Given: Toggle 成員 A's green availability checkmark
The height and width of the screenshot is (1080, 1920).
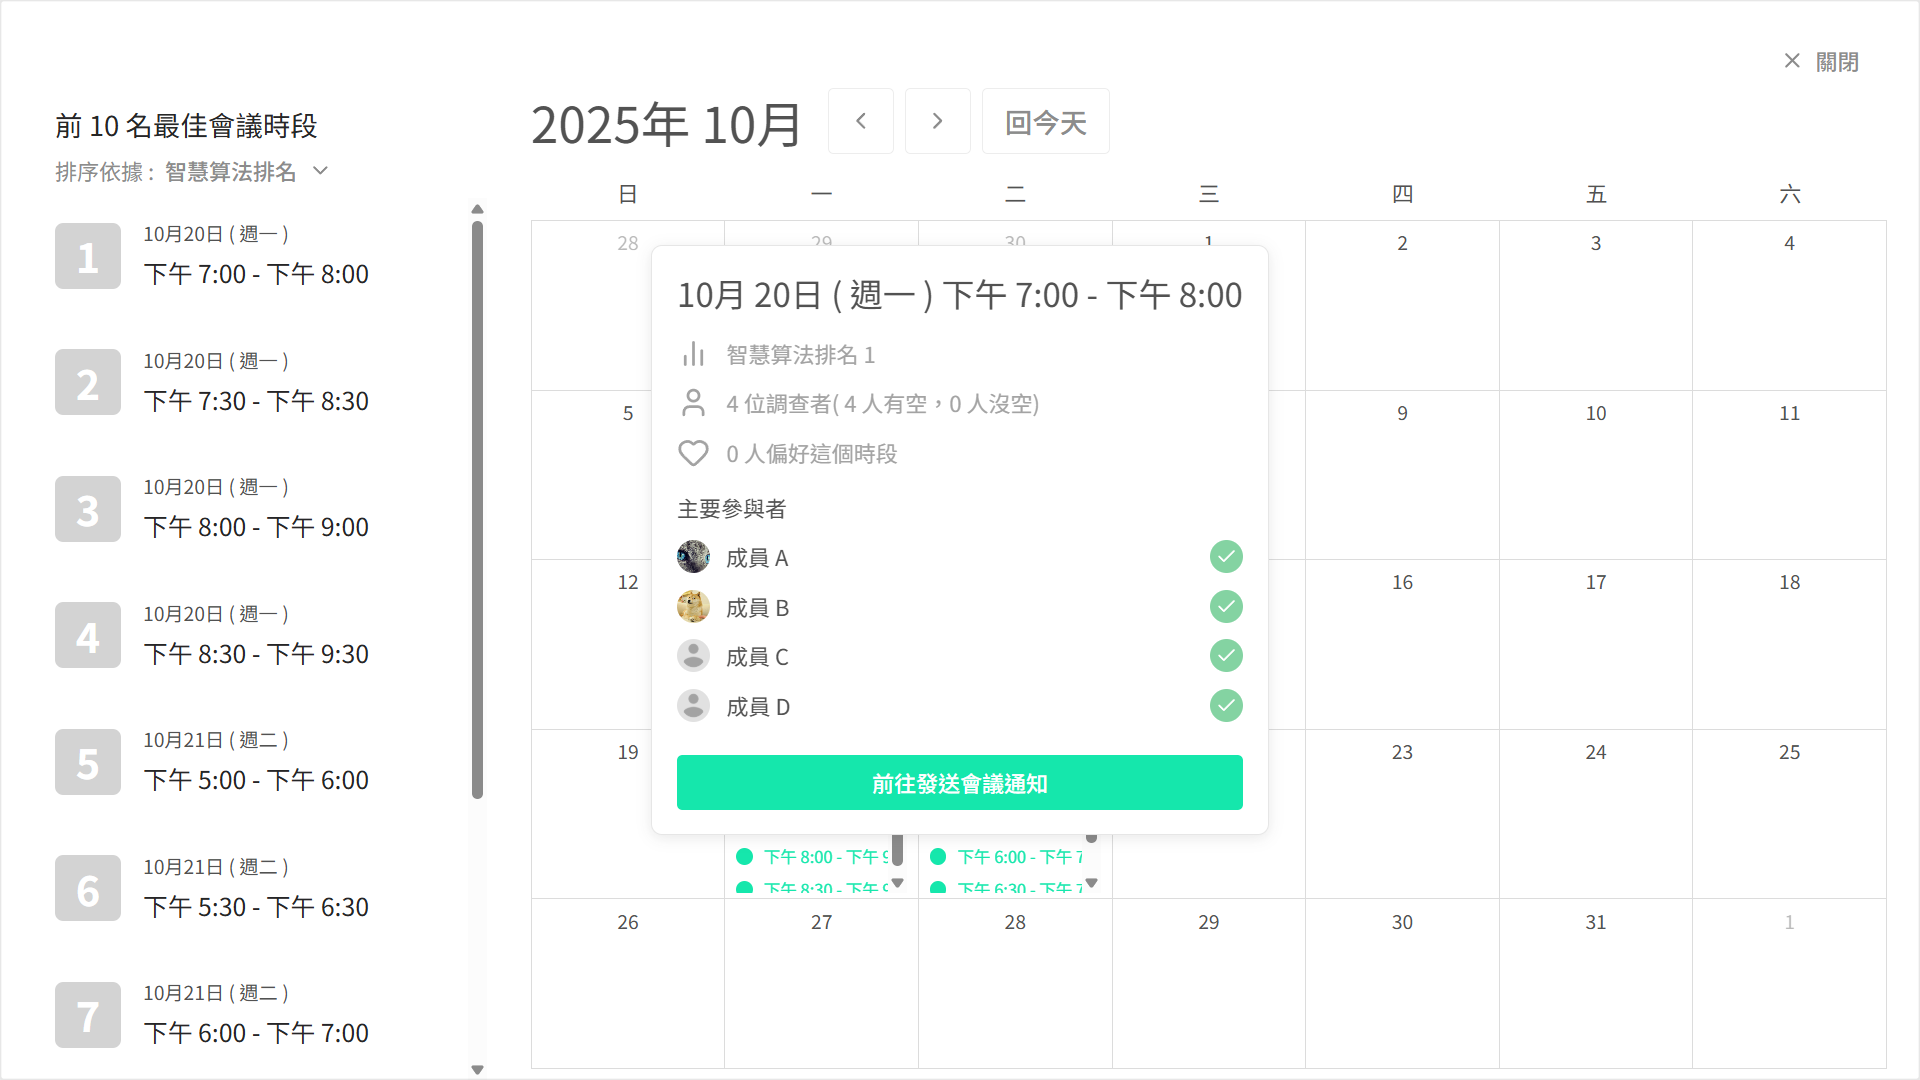Looking at the screenshot, I should point(1225,557).
